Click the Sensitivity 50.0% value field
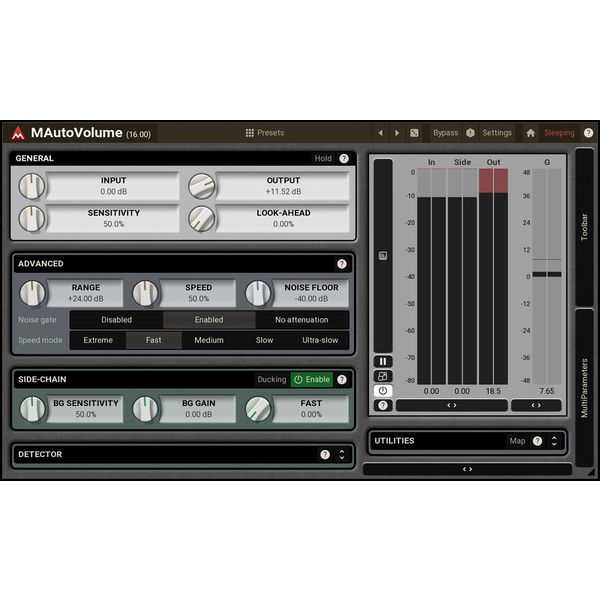The image size is (600, 600). tap(113, 218)
